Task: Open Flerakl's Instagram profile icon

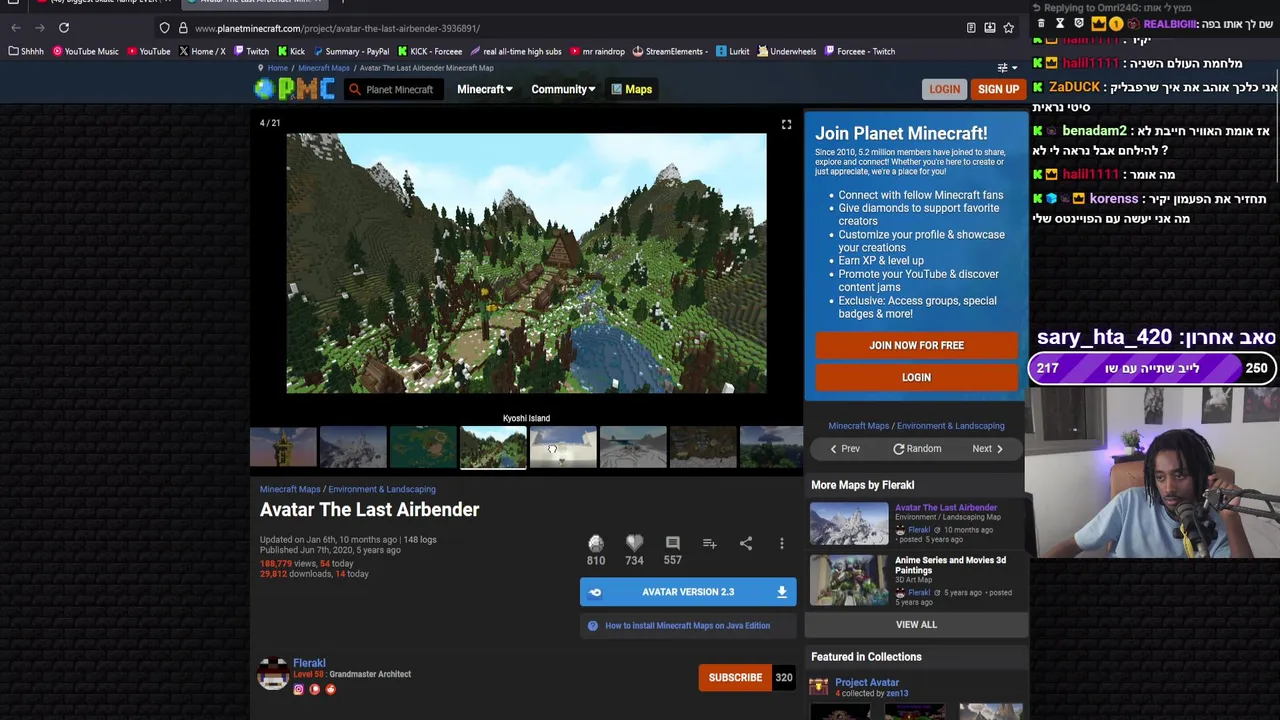Action: click(x=298, y=689)
